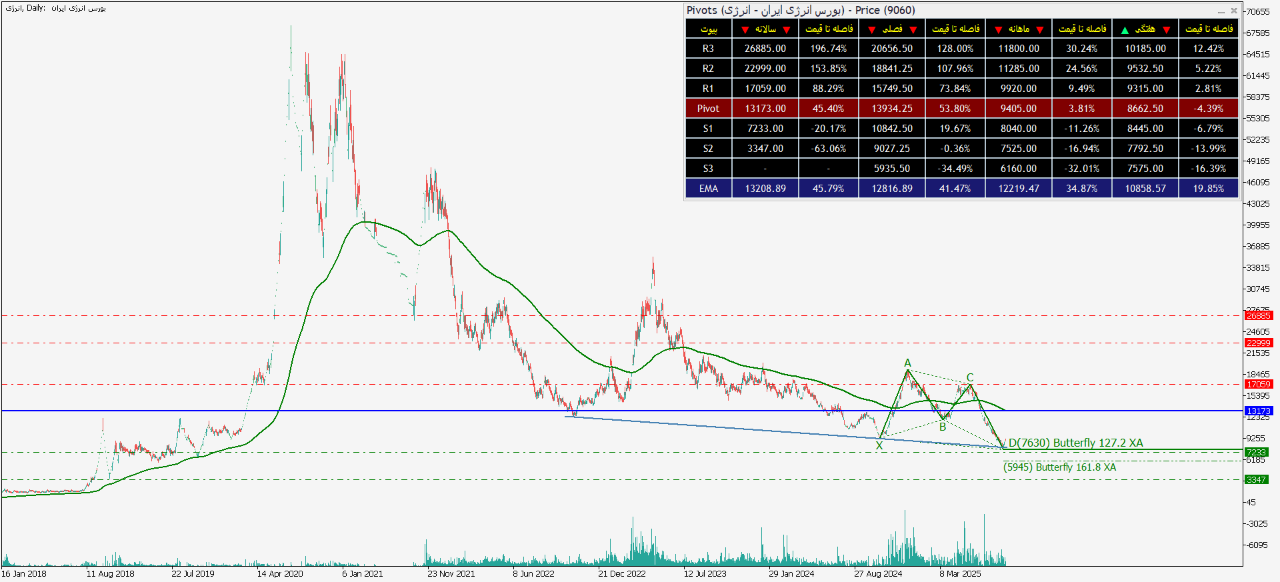Image resolution: width=1280 pixels, height=582 pixels.
Task: Minimize the Pivots panel
Action: (x=1219, y=10)
